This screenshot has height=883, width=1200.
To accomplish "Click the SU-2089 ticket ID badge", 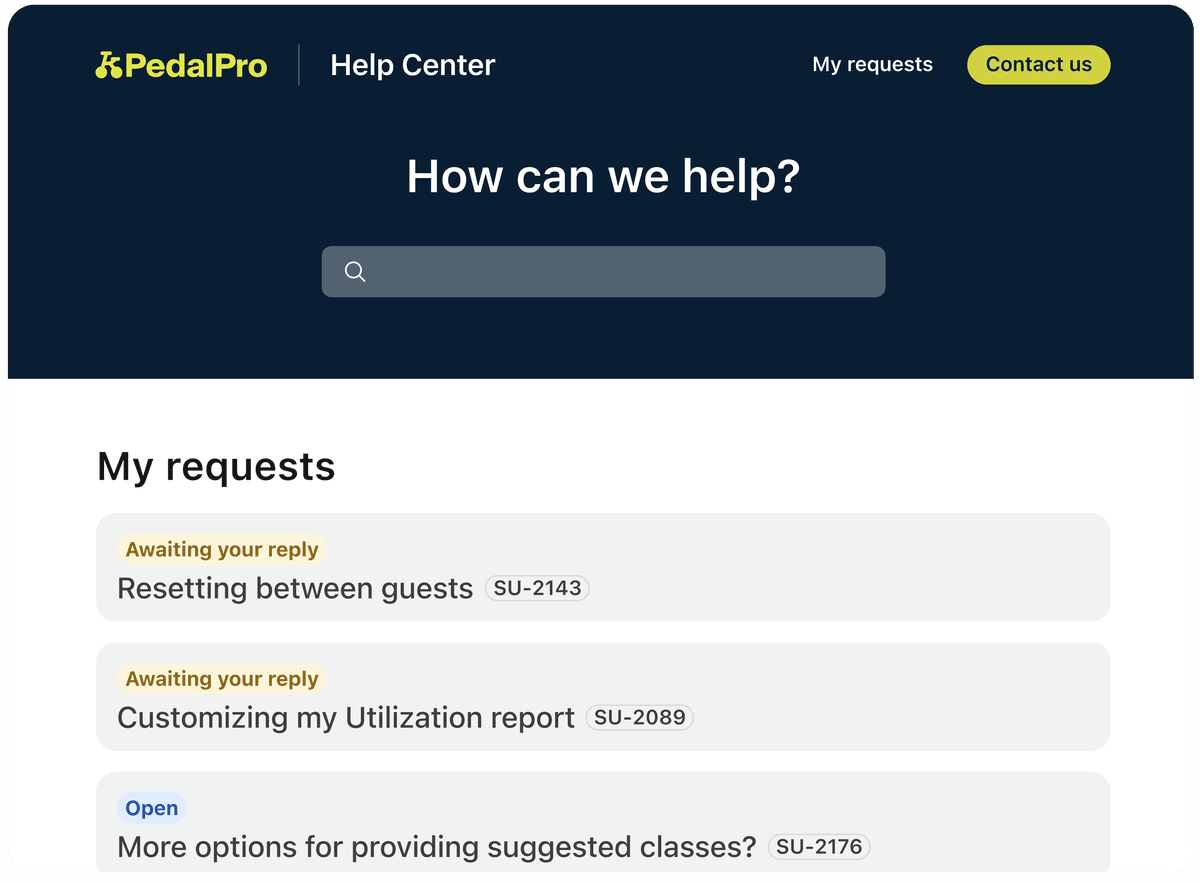I will pyautogui.click(x=639, y=717).
